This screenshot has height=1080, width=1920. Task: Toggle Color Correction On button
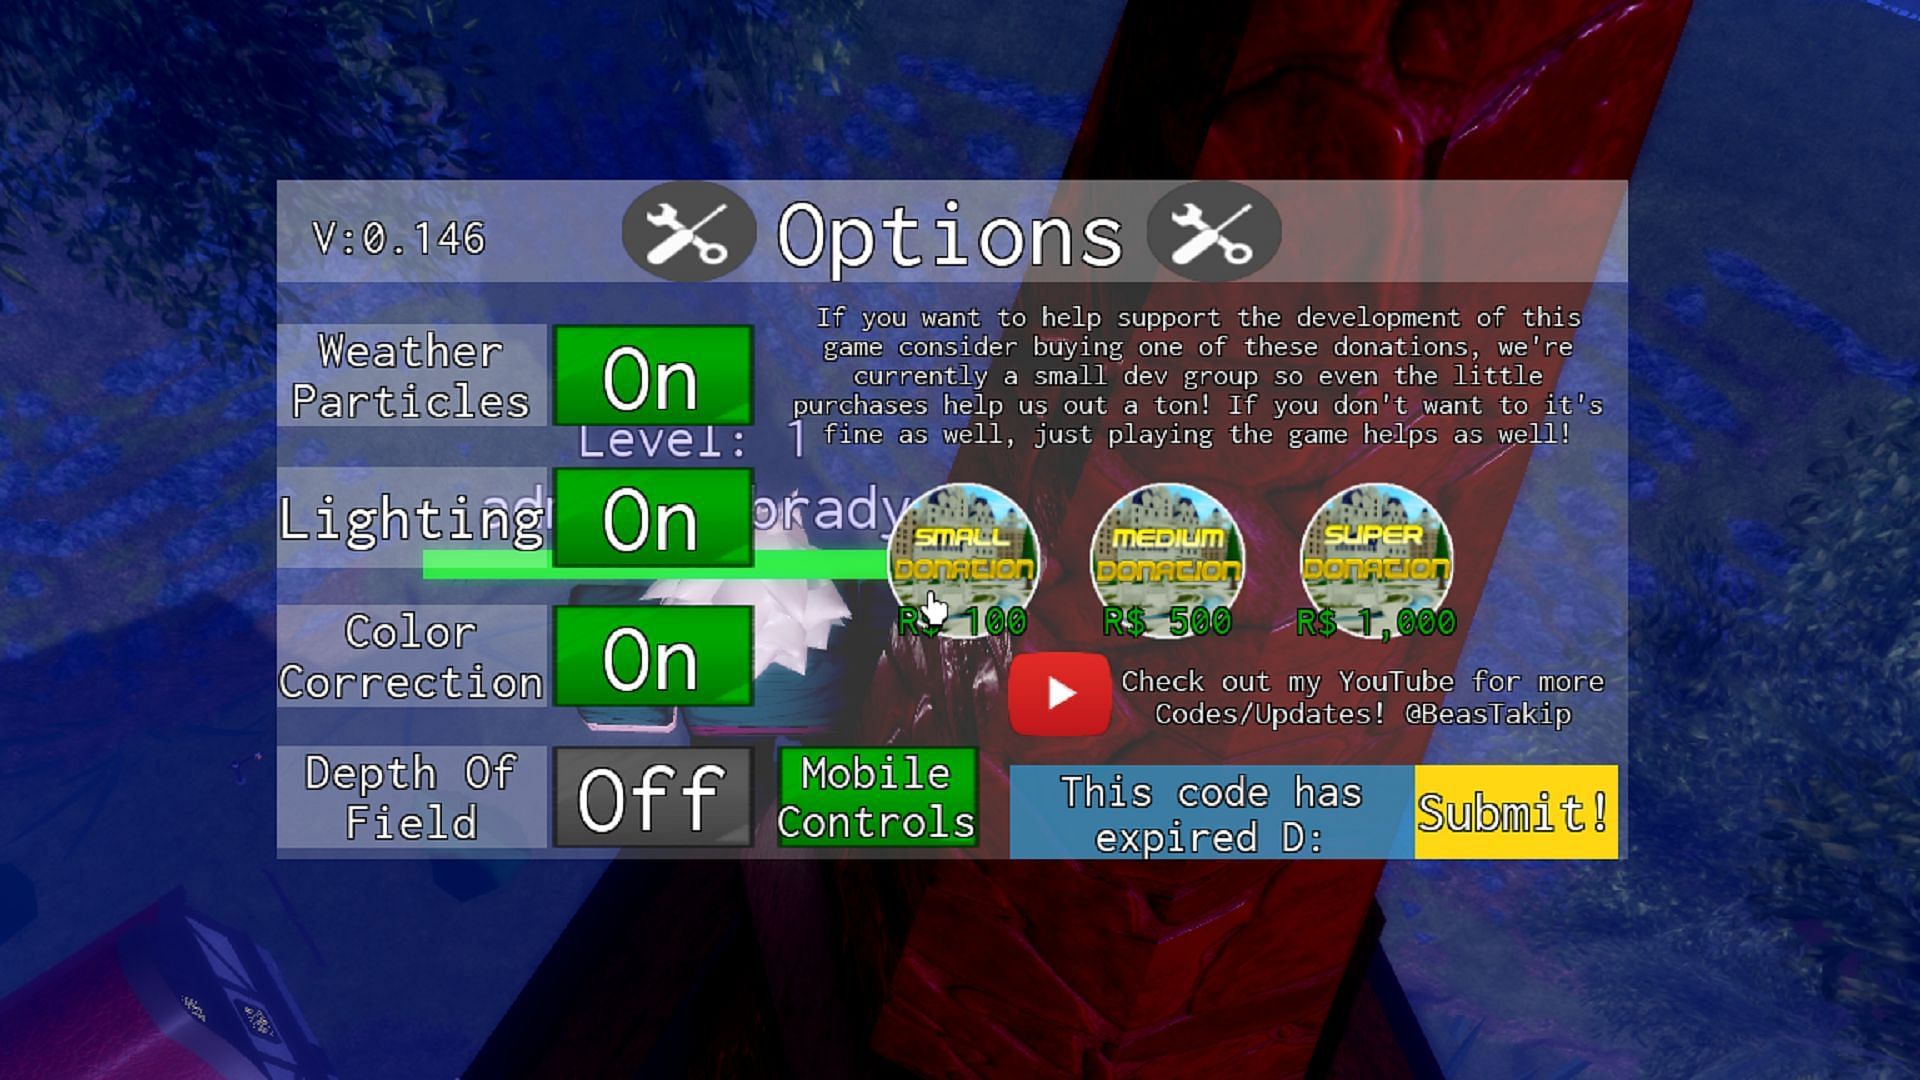pos(651,659)
